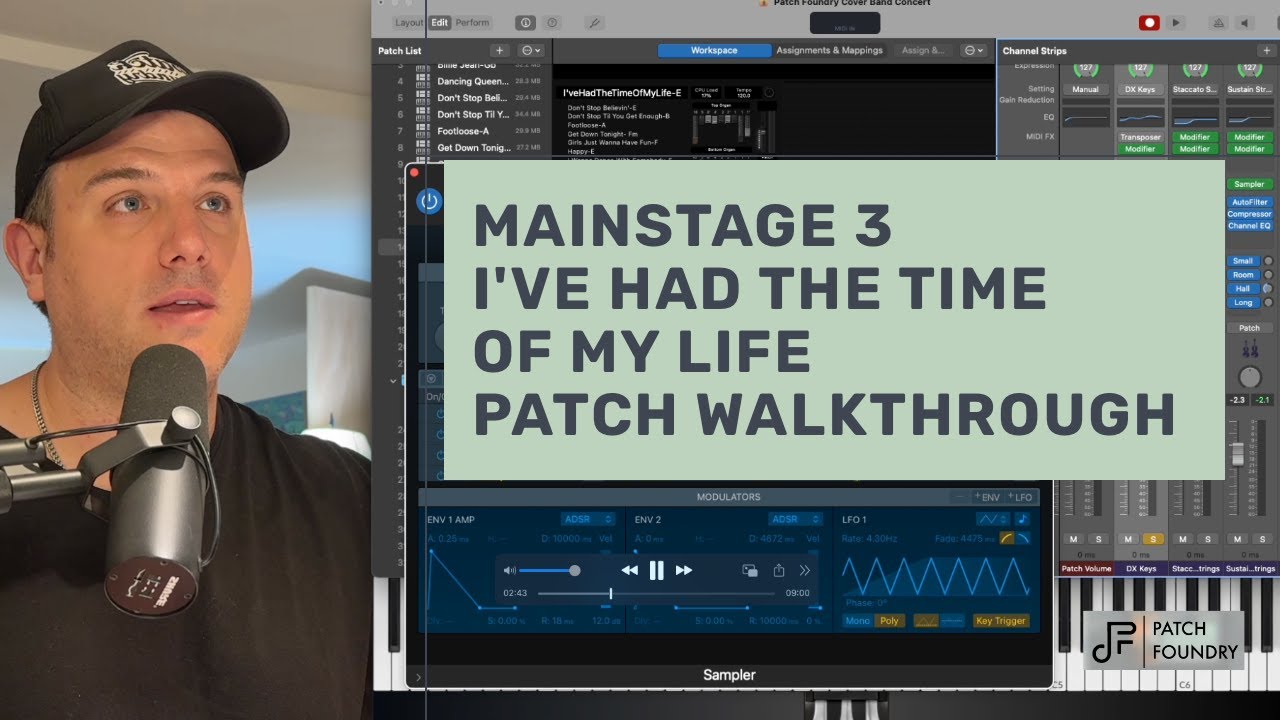Solo the Sustain strings channel strip
The image size is (1280, 720).
tap(1262, 539)
